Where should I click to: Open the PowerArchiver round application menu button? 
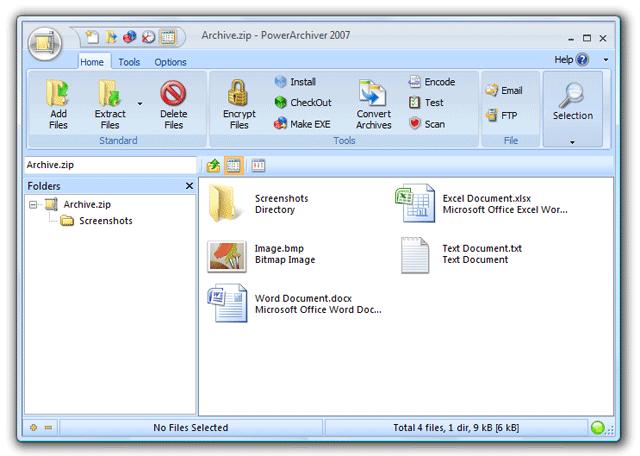tap(44, 44)
